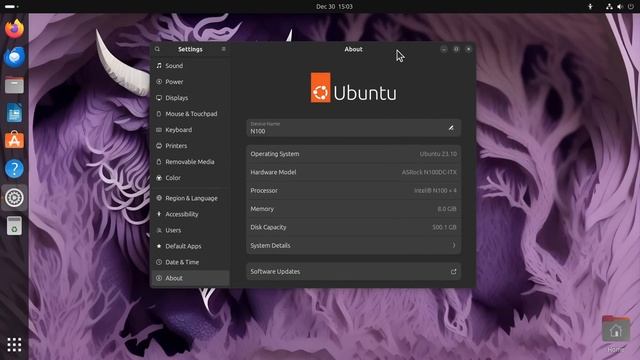The height and width of the screenshot is (360, 640).
Task: Open clock and calendar in top bar
Action: point(334,7)
